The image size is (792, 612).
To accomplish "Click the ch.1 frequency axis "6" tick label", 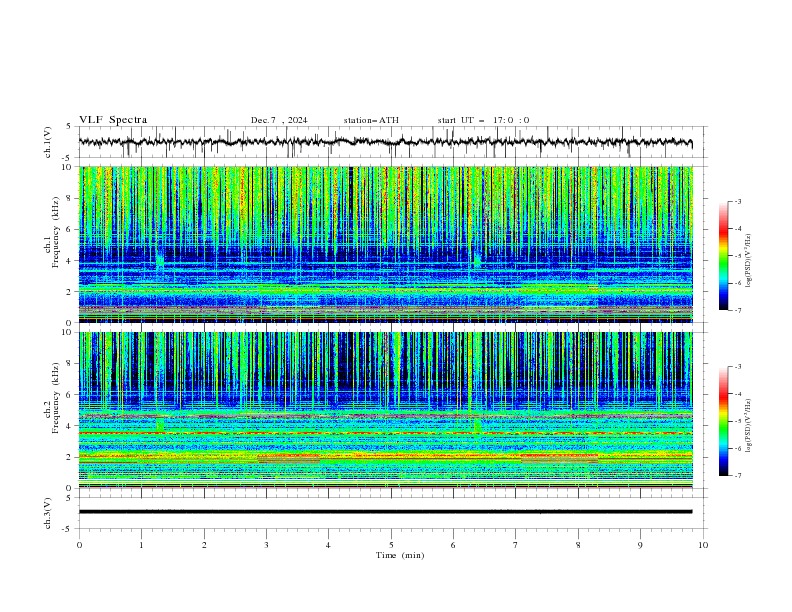I will coord(70,229).
